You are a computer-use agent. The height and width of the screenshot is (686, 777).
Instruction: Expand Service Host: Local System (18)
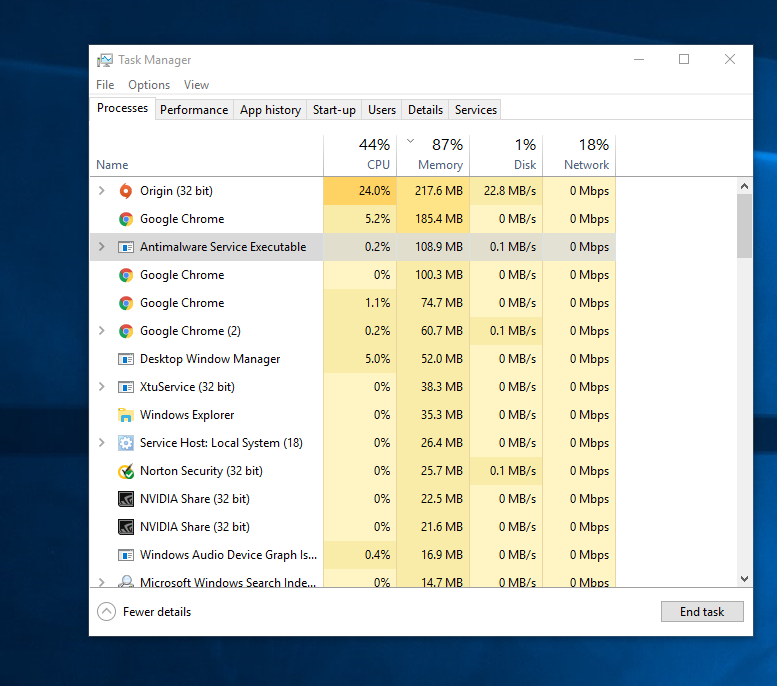tap(102, 443)
